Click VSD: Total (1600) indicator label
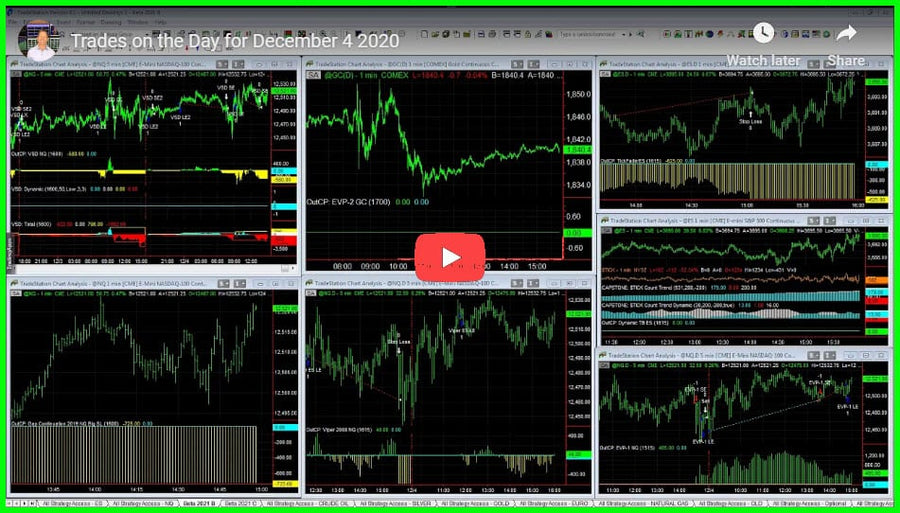Viewport: 900px width, 513px height. (33, 224)
